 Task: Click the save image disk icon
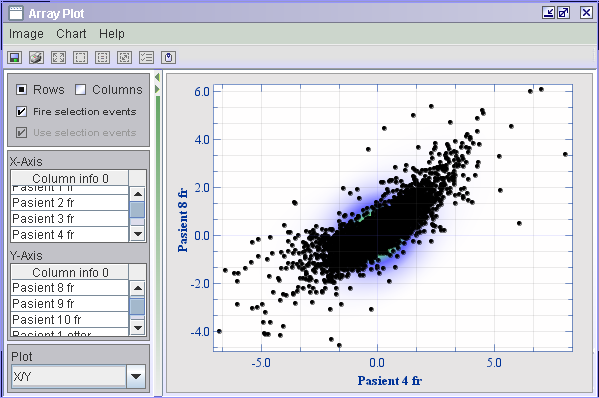point(15,58)
